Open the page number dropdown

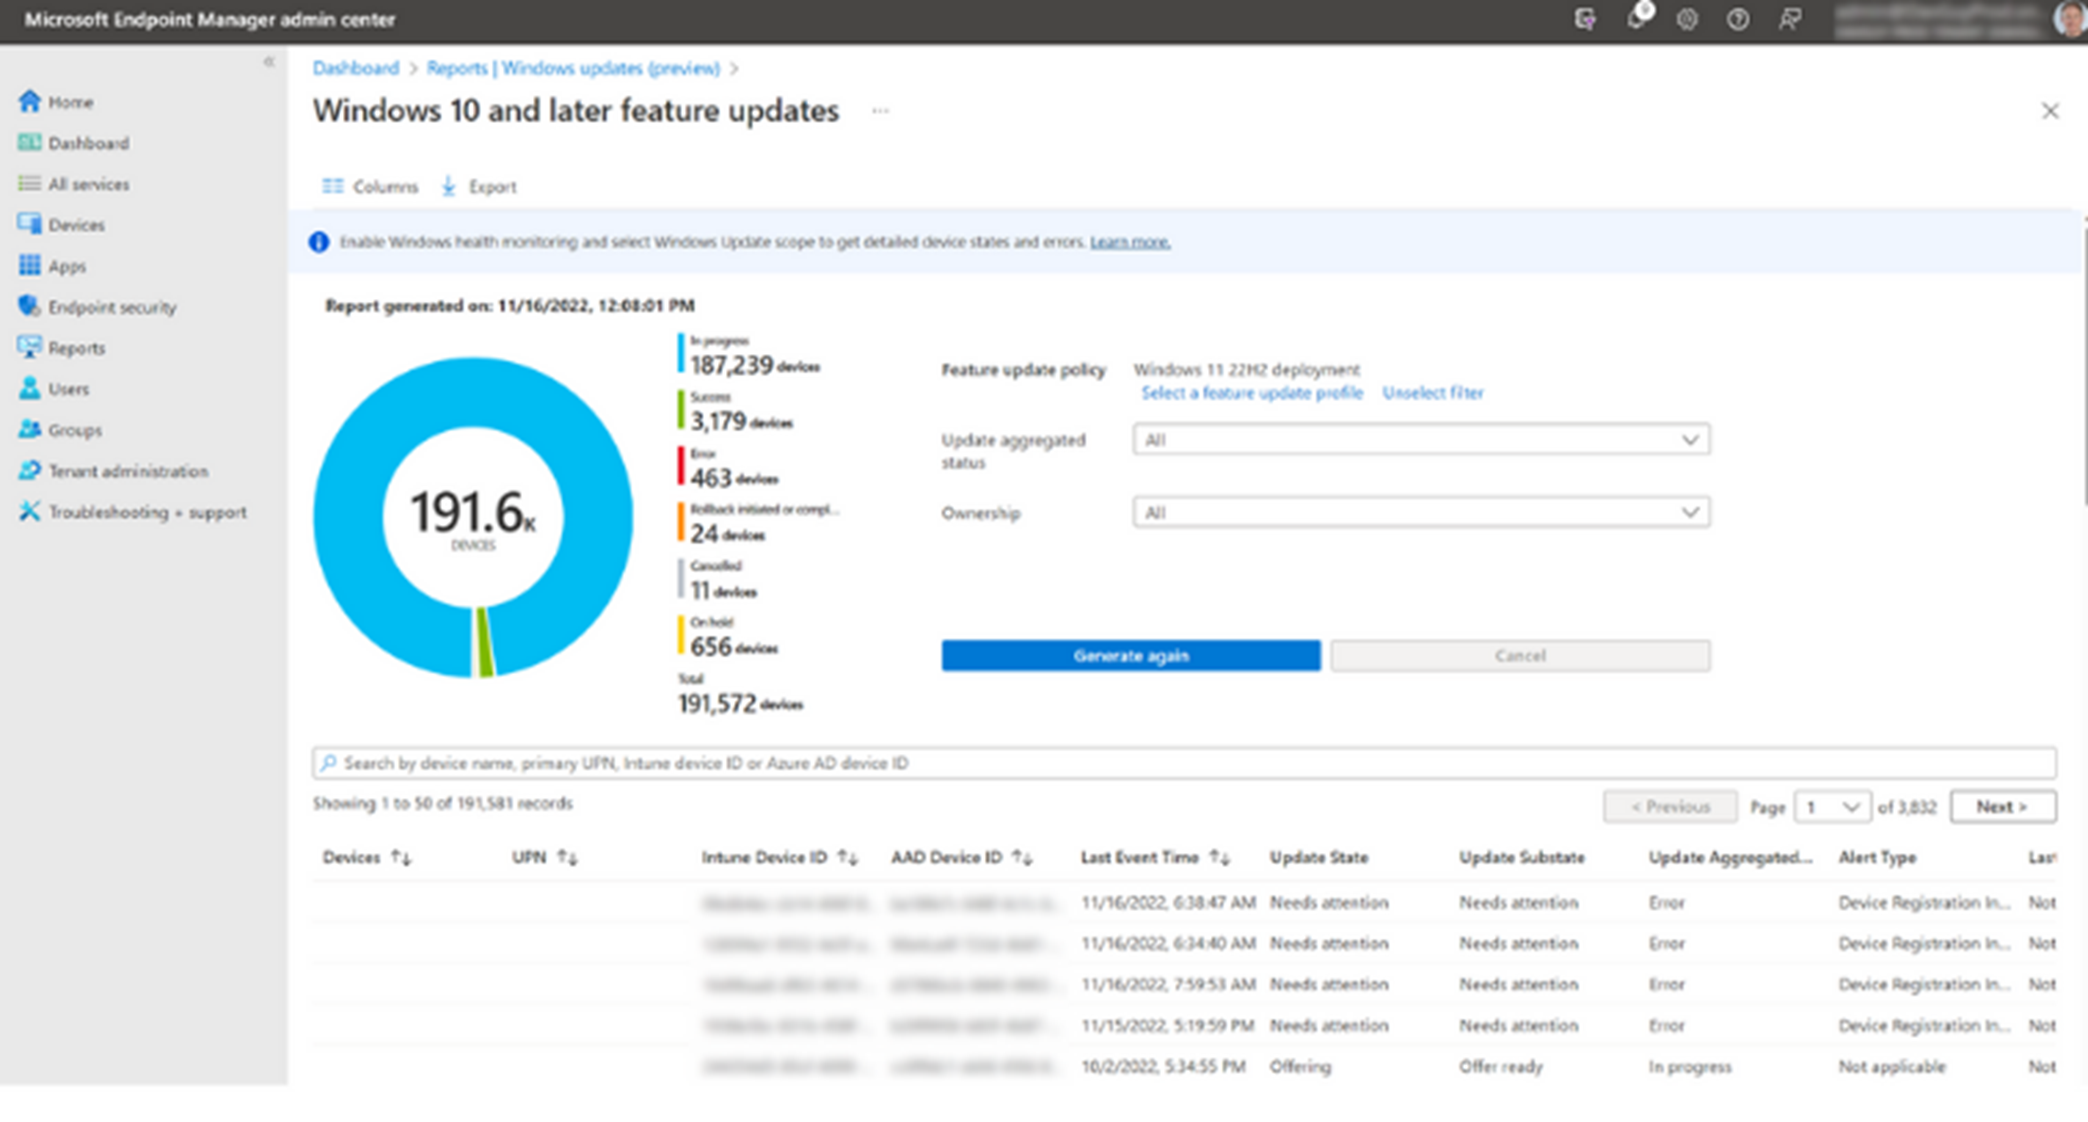pyautogui.click(x=1833, y=806)
